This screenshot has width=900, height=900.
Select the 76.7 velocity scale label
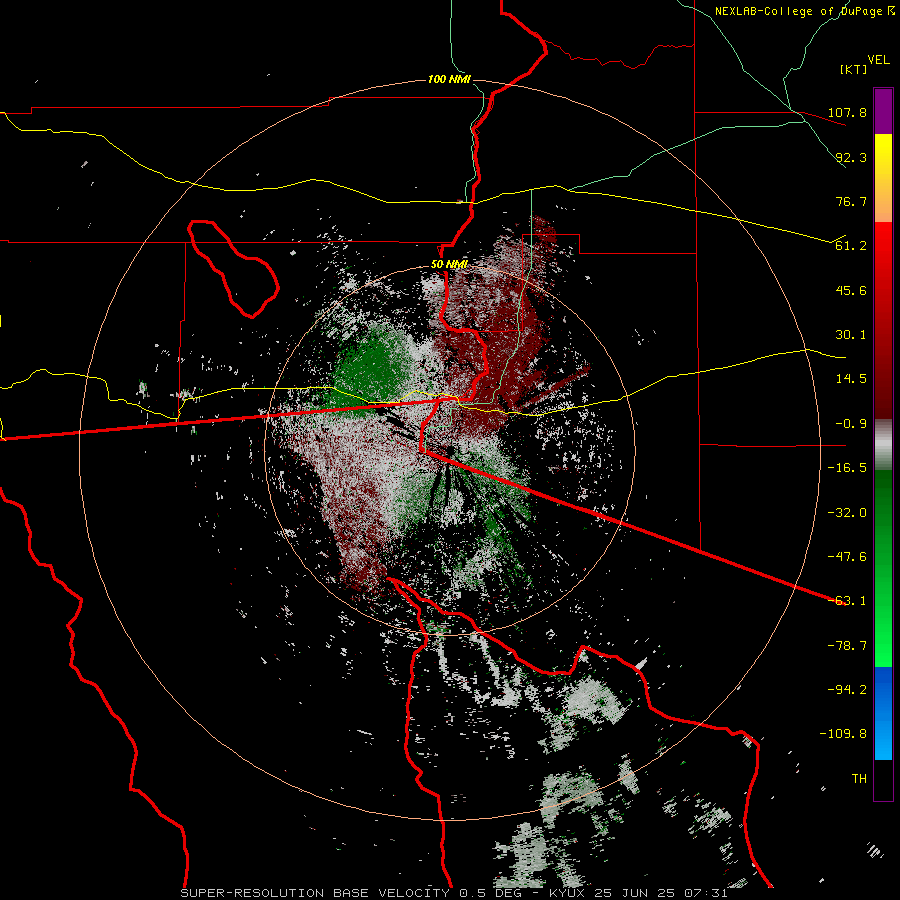(x=851, y=201)
